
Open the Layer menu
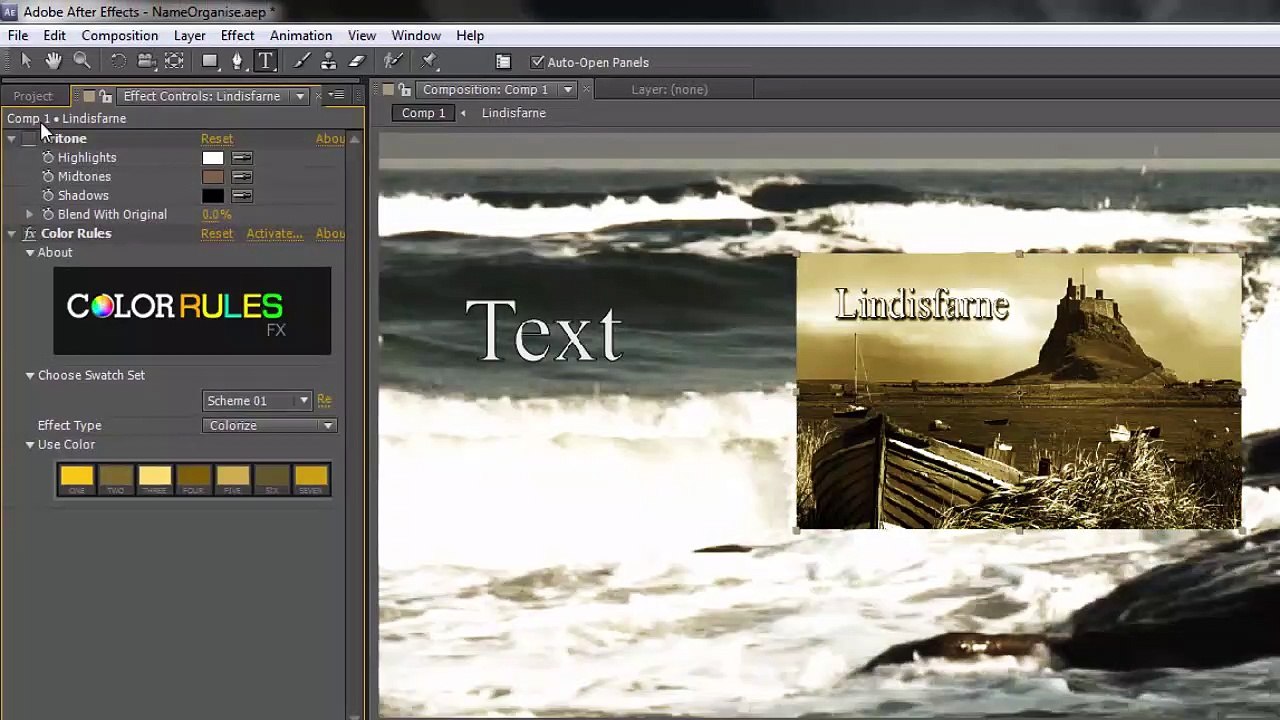tap(189, 35)
